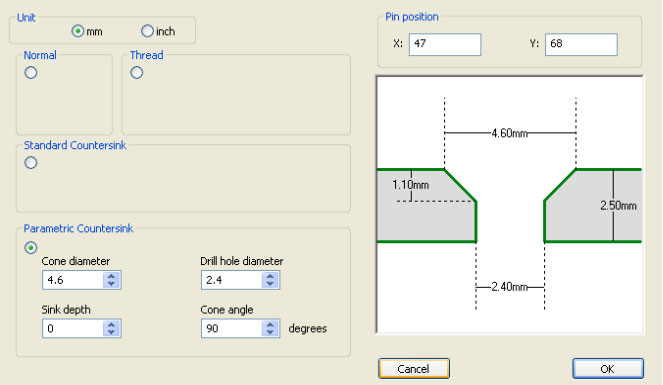
Task: Click the Pin position Y field
Action: [x=581, y=44]
